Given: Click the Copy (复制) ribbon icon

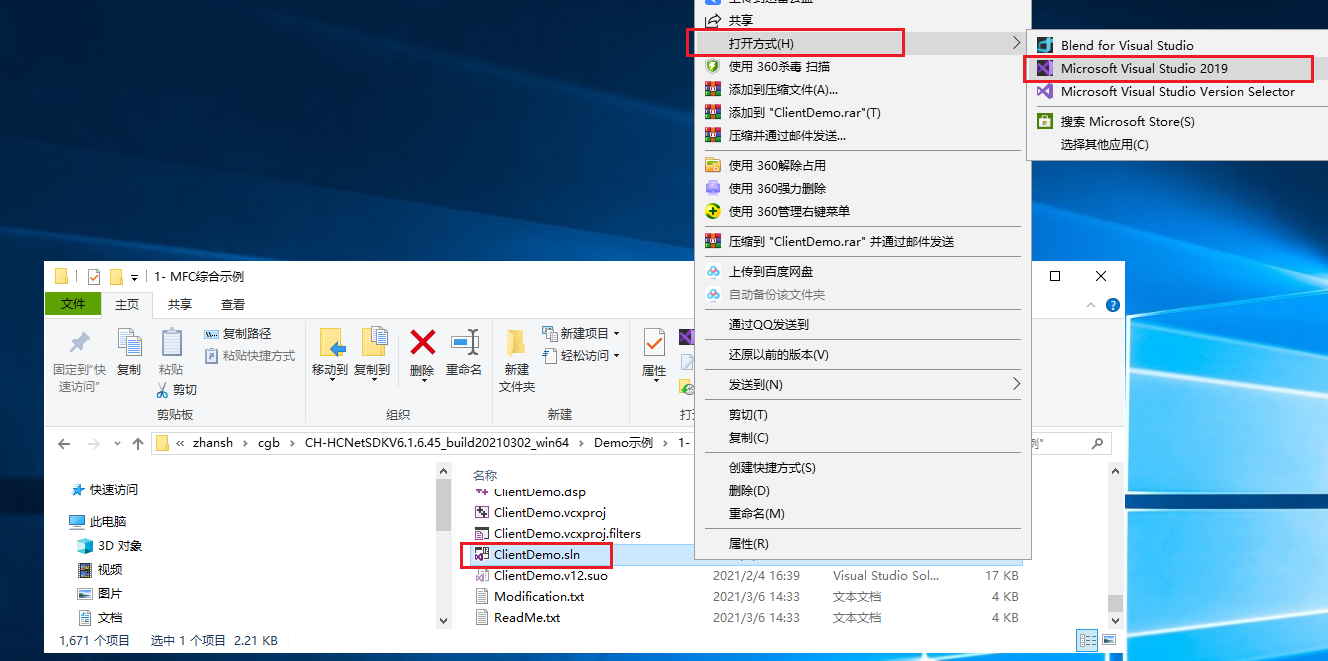Looking at the screenshot, I should point(129,344).
